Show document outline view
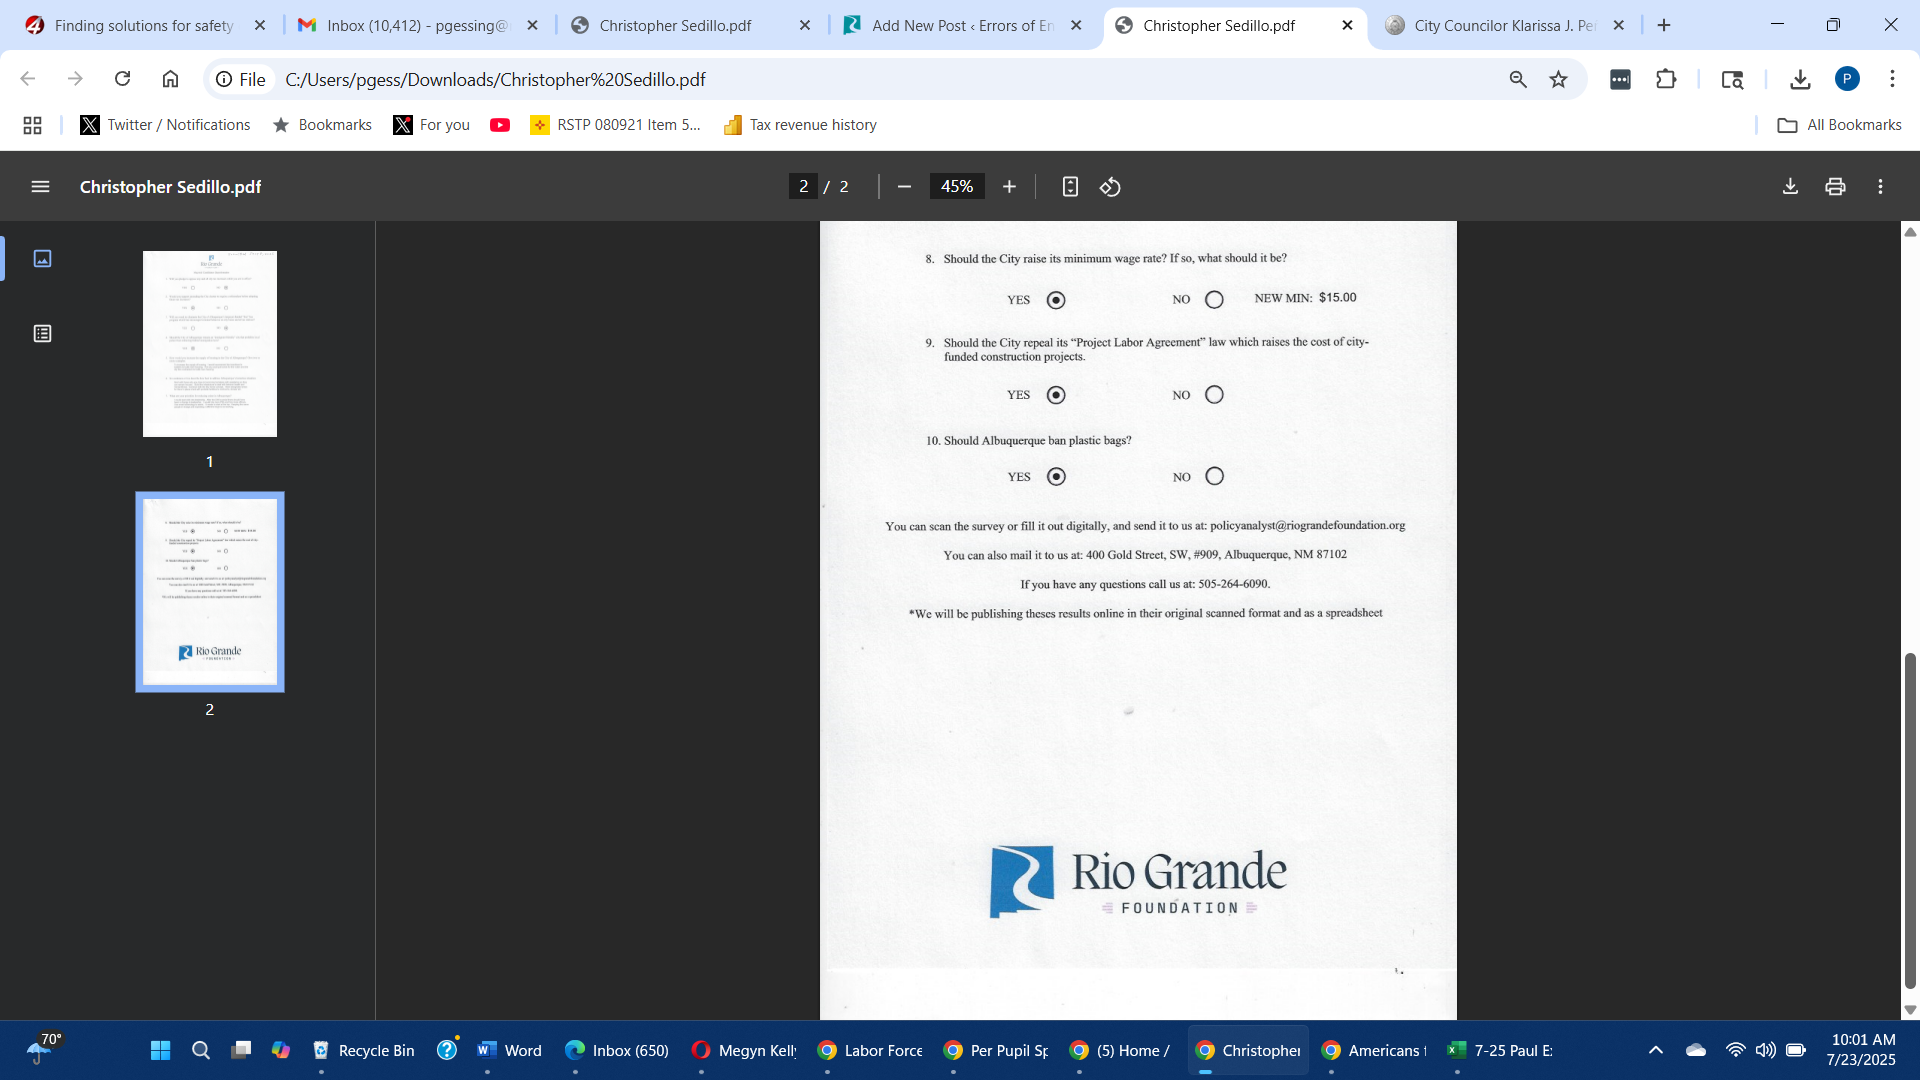Viewport: 1920px width, 1080px height. click(42, 334)
